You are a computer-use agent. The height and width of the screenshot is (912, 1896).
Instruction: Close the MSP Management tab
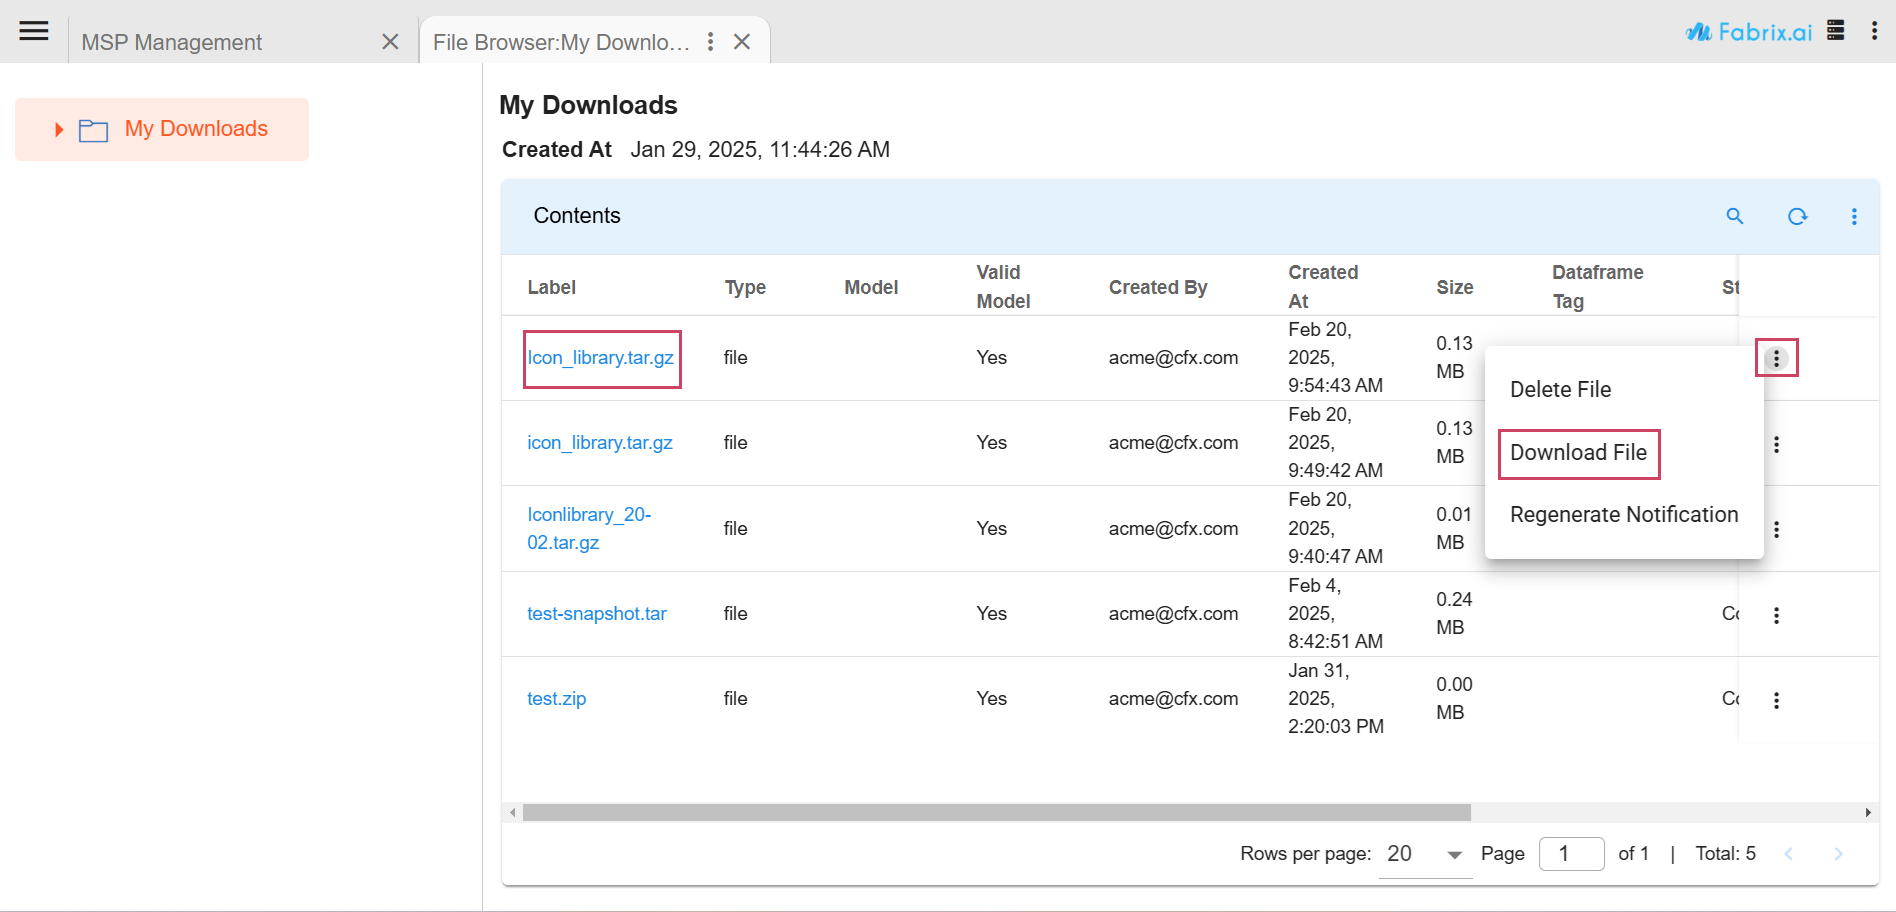[390, 42]
